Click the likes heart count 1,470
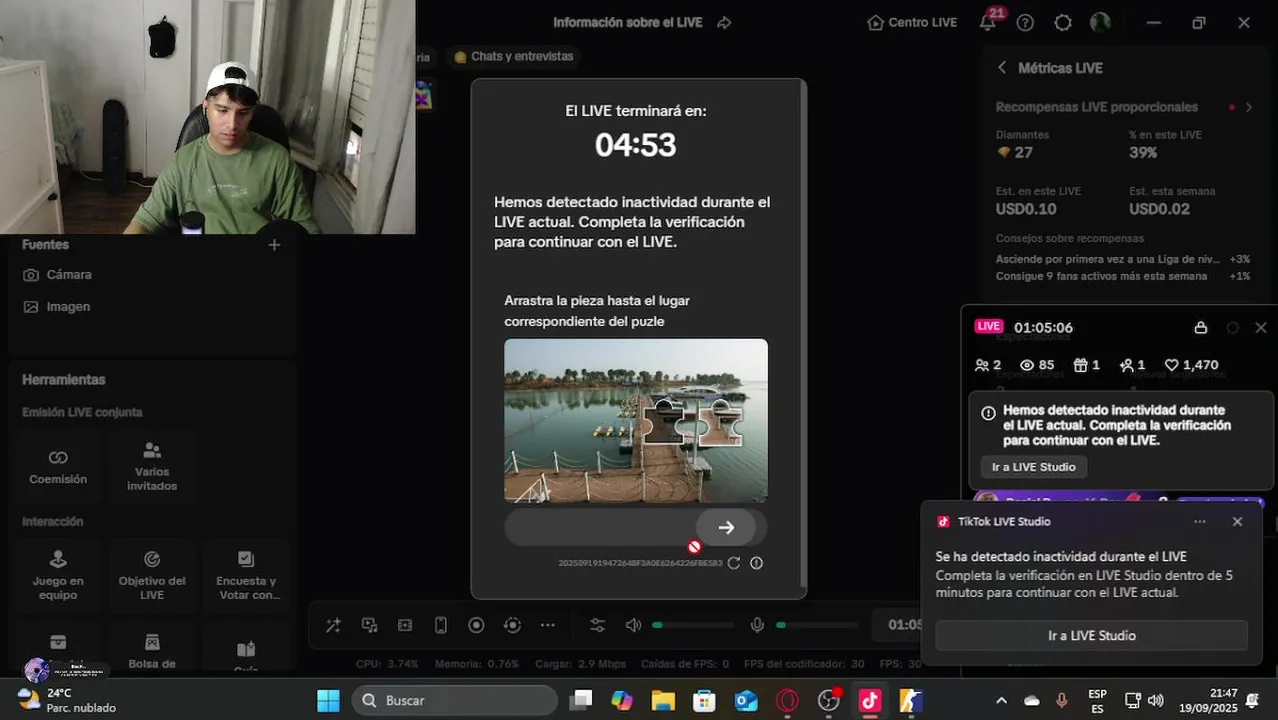 [1191, 365]
